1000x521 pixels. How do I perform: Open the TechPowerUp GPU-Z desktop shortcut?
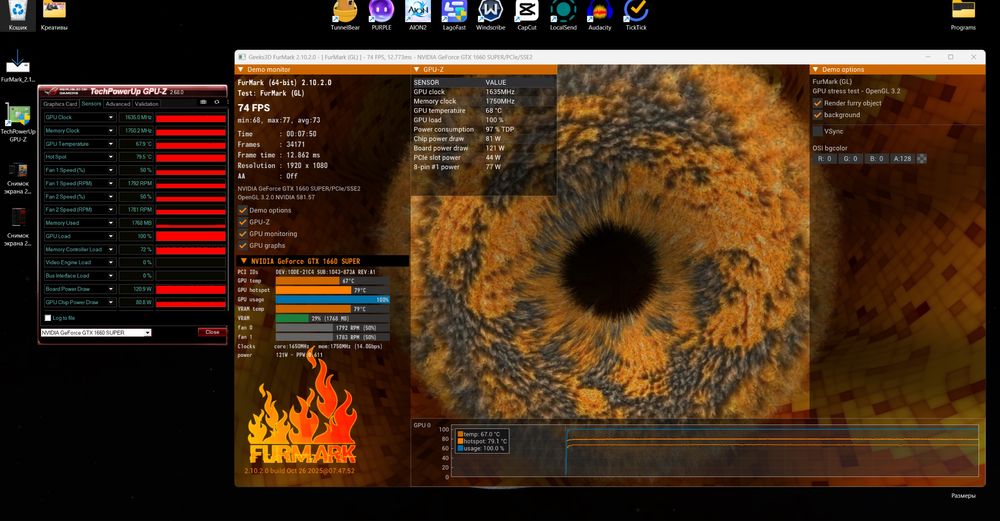pos(18,122)
